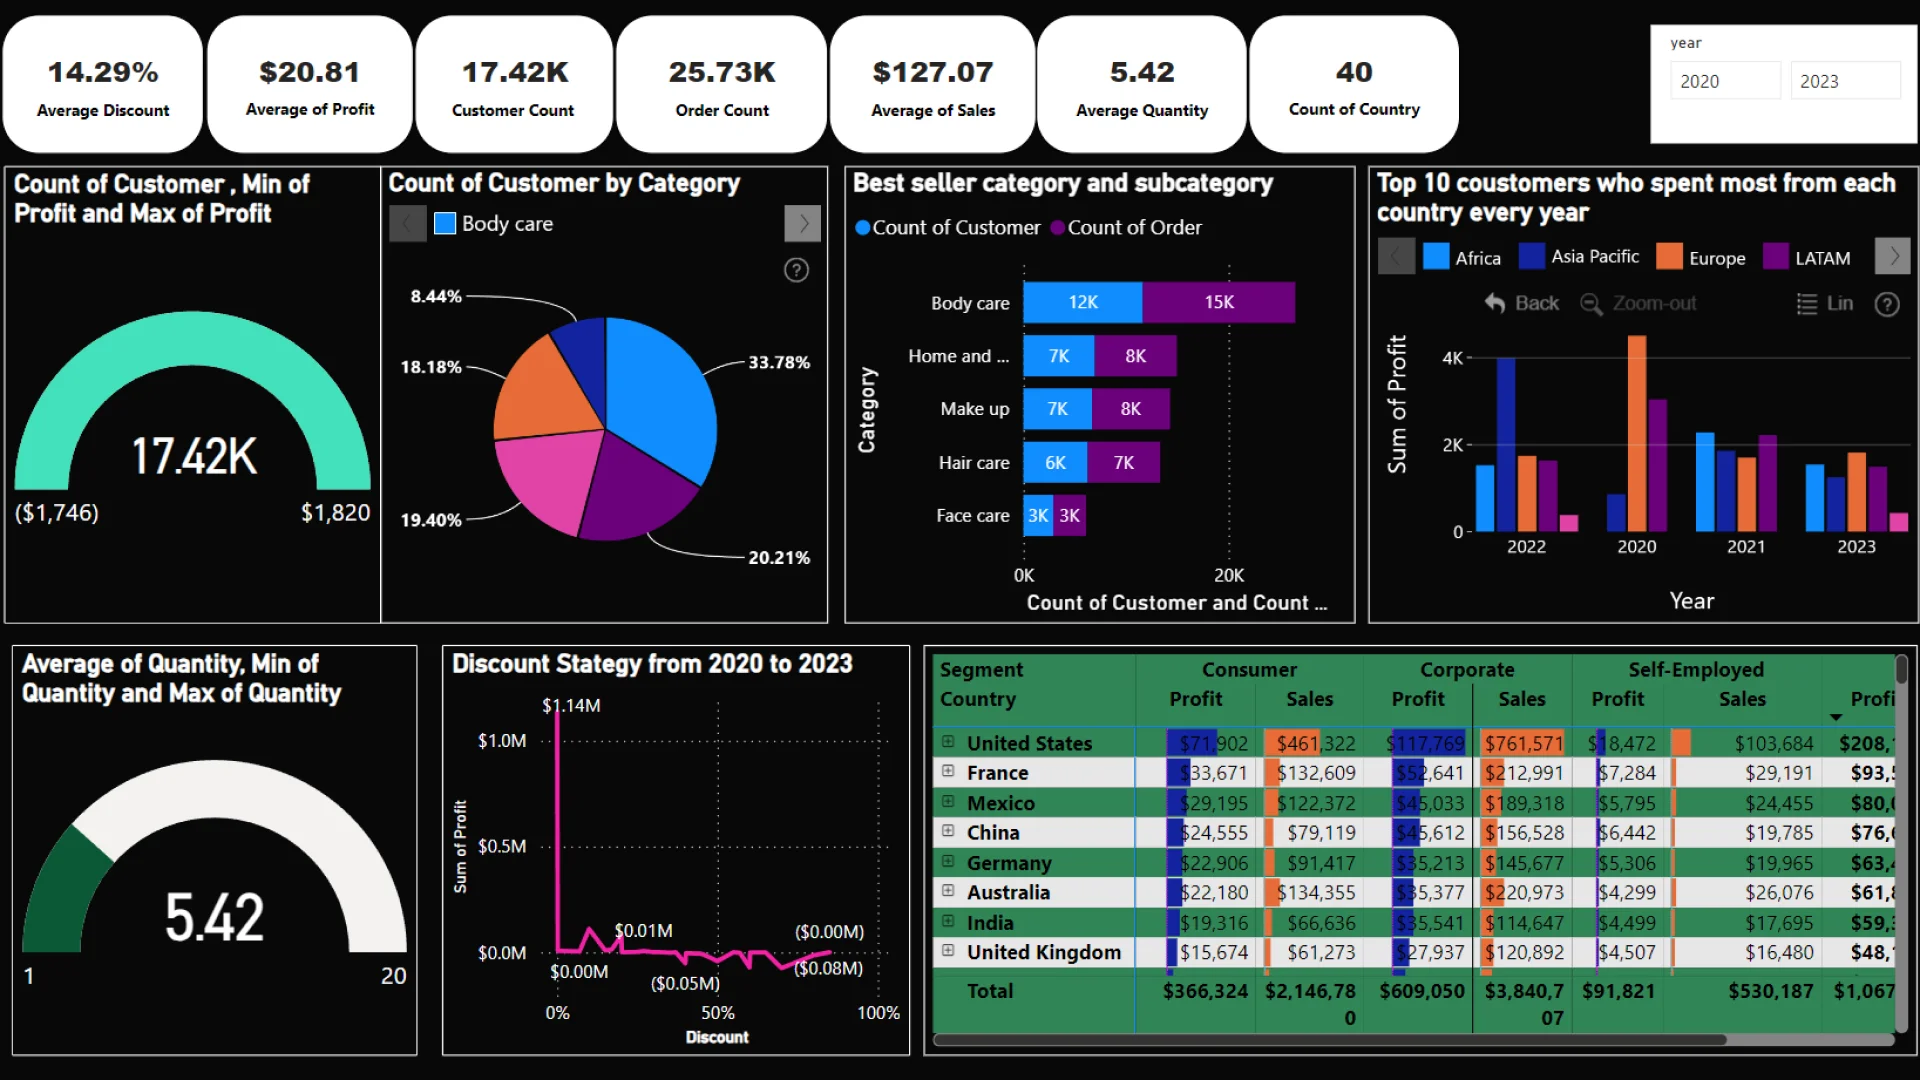Click the Count of Country card
Viewport: 1920px width, 1080px height.
coord(1354,84)
